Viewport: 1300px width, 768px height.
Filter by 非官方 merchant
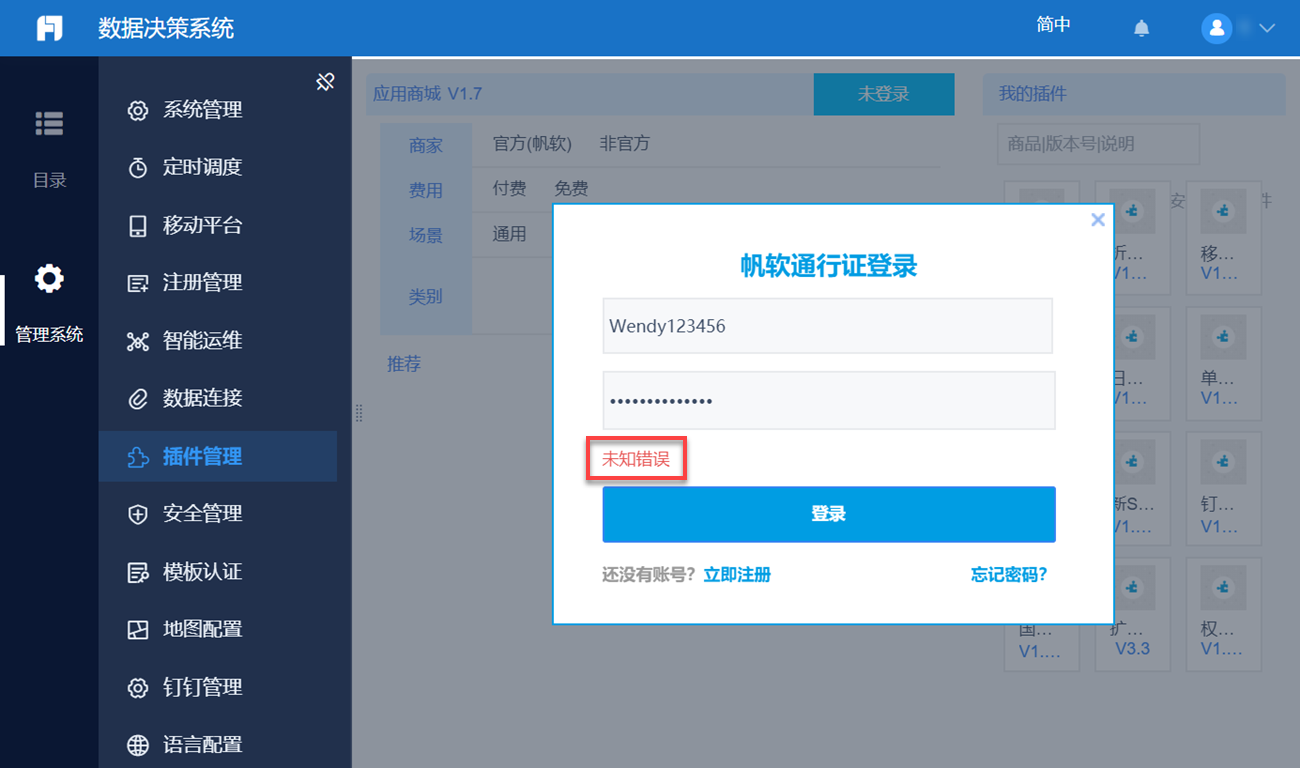click(x=625, y=144)
